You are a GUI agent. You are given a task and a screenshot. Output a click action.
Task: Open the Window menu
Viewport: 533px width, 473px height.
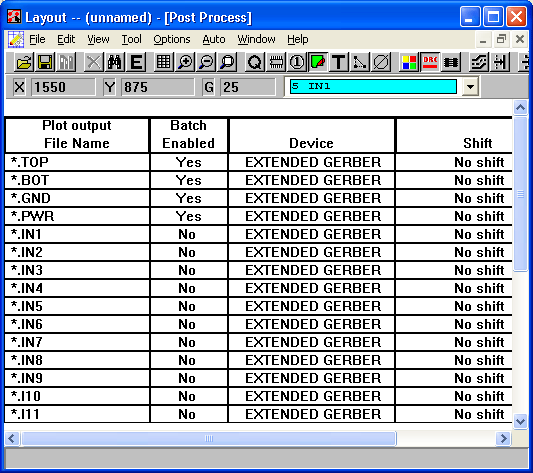pos(256,39)
